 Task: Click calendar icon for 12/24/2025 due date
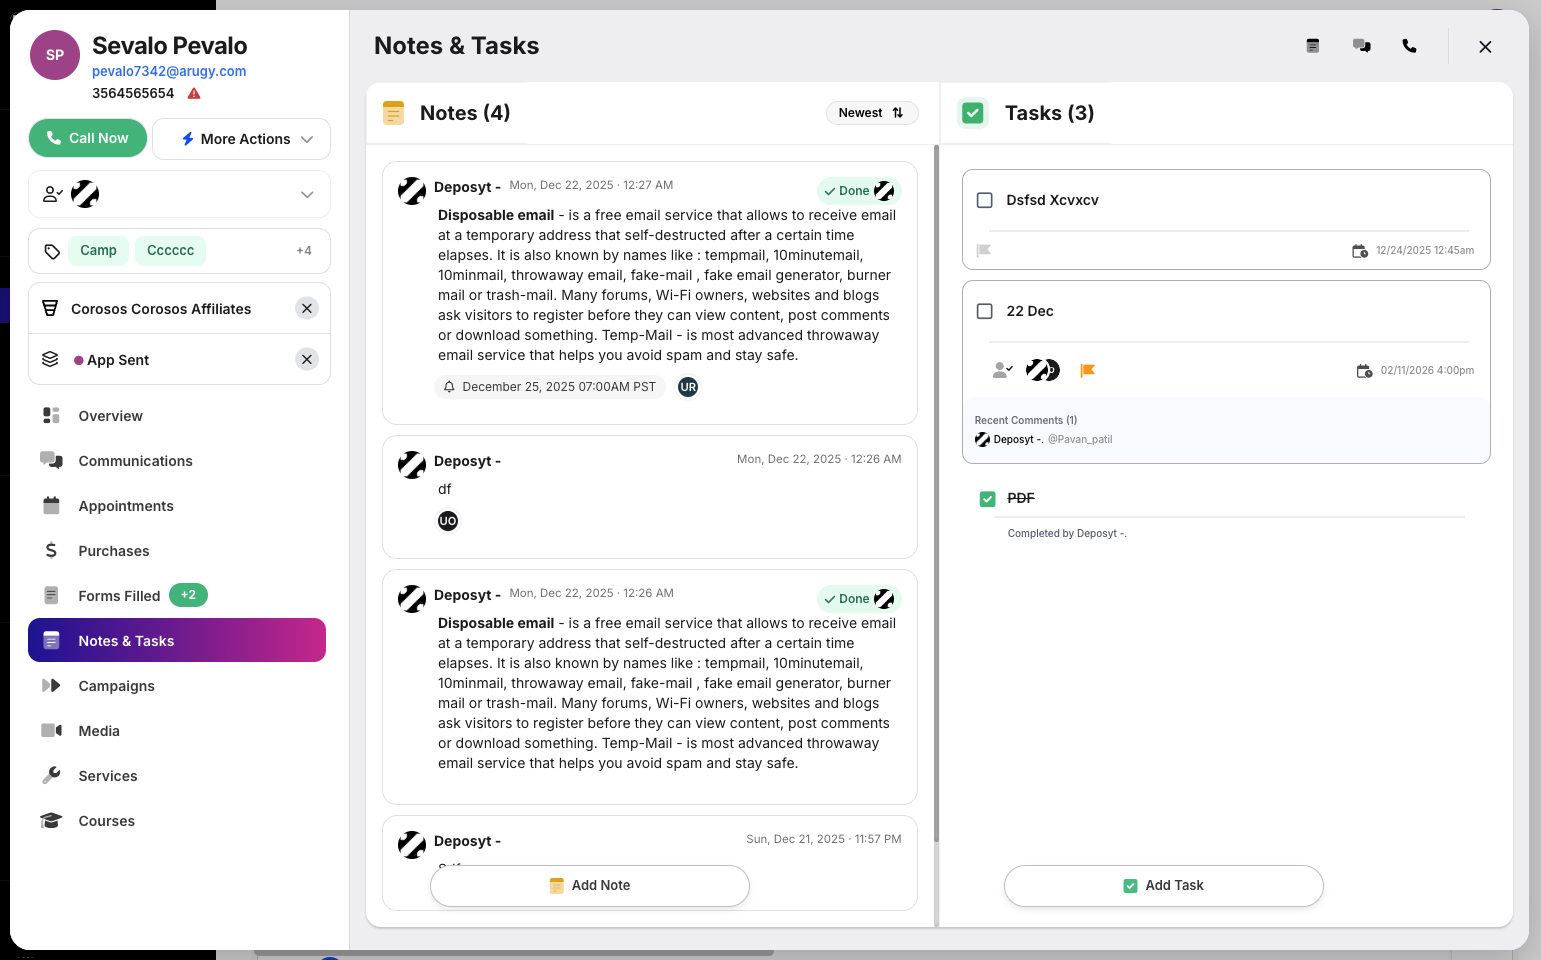(x=1360, y=251)
